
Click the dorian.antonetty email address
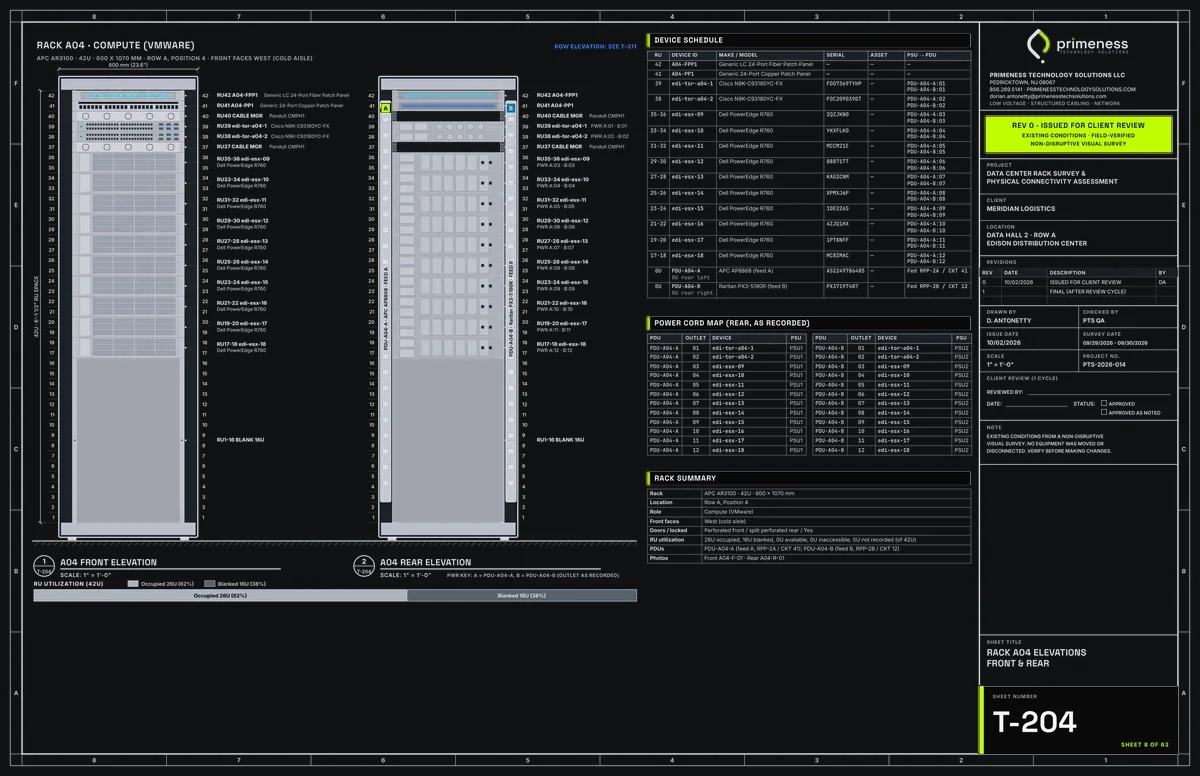1048,96
